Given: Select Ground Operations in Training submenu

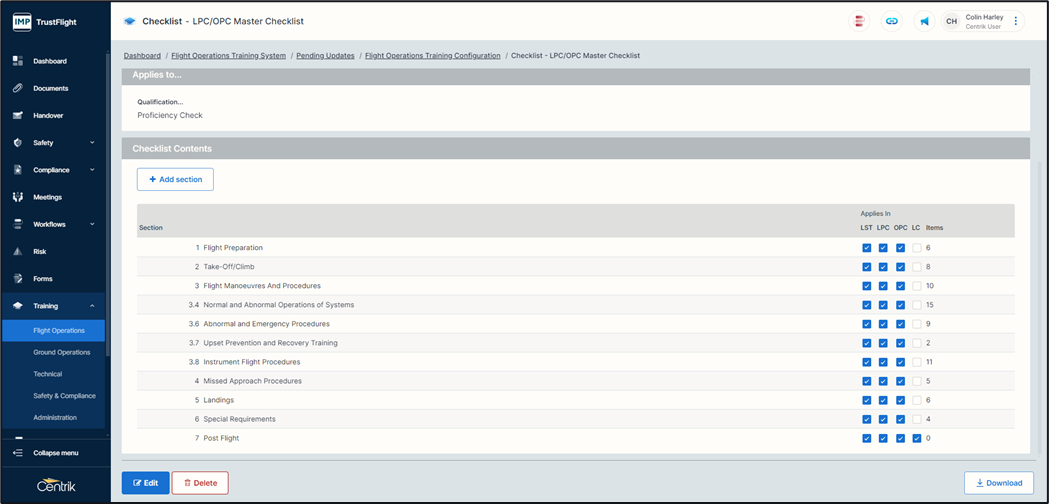Looking at the screenshot, I should tap(61, 352).
